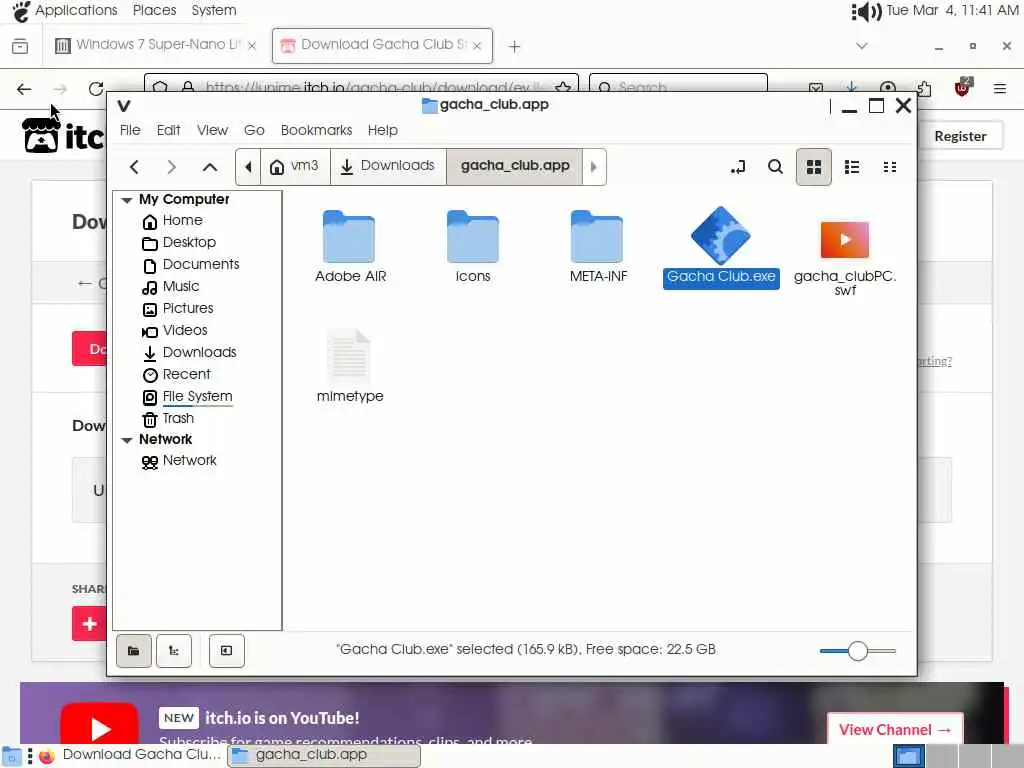Open Downloads in sidebar
The image size is (1024, 768).
[x=189, y=353]
